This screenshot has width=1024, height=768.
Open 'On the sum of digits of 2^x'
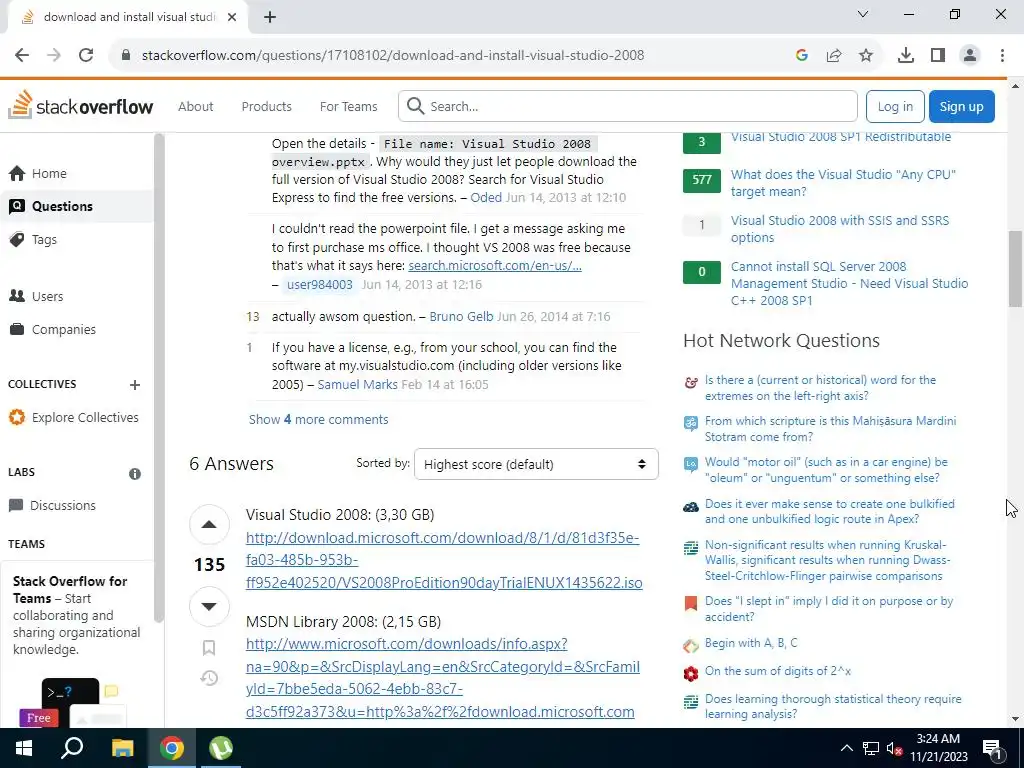pos(778,671)
